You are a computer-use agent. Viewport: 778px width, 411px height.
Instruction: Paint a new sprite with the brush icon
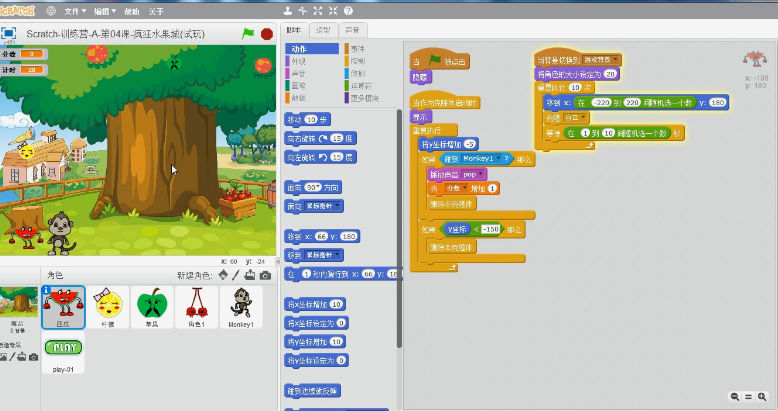tap(236, 275)
